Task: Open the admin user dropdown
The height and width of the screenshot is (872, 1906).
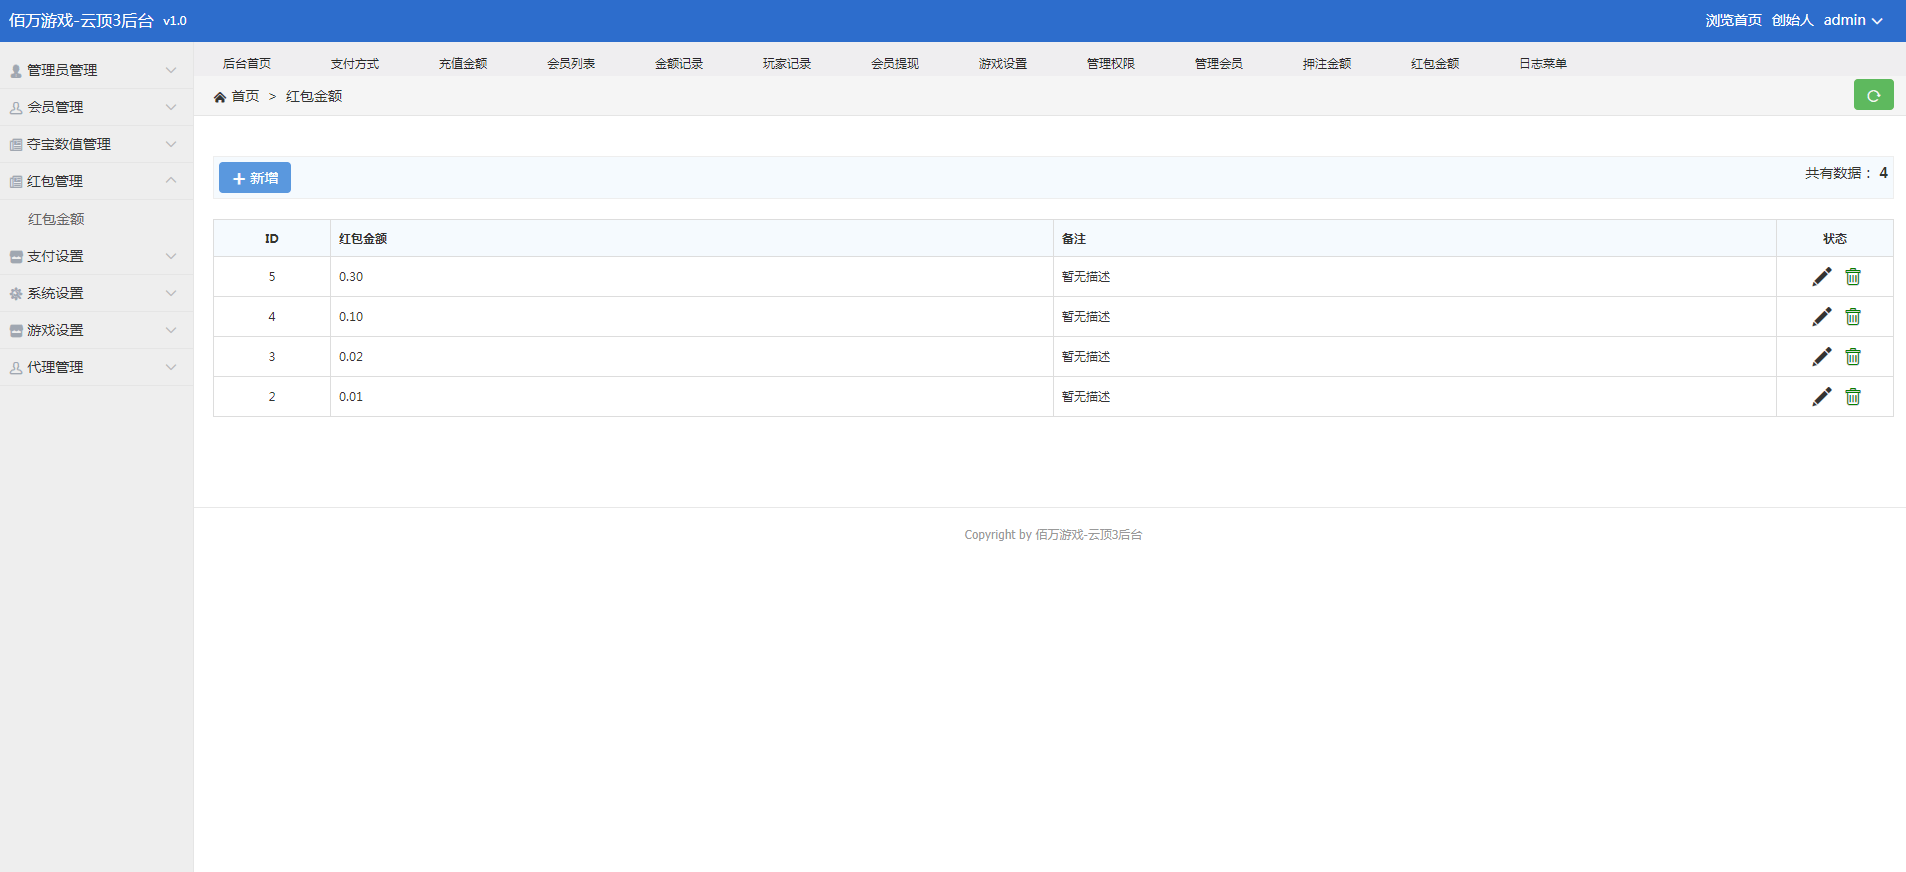Action: click(x=1853, y=20)
